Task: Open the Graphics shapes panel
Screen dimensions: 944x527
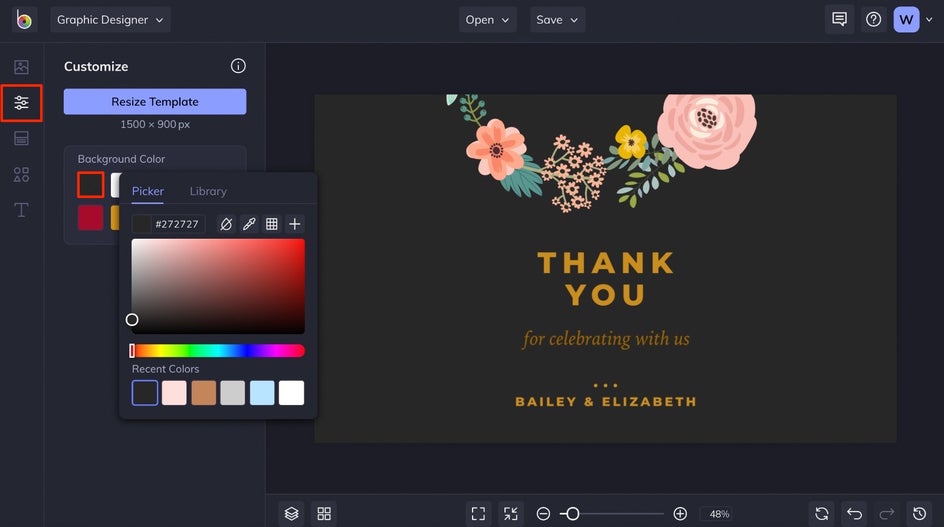Action: click(21, 174)
